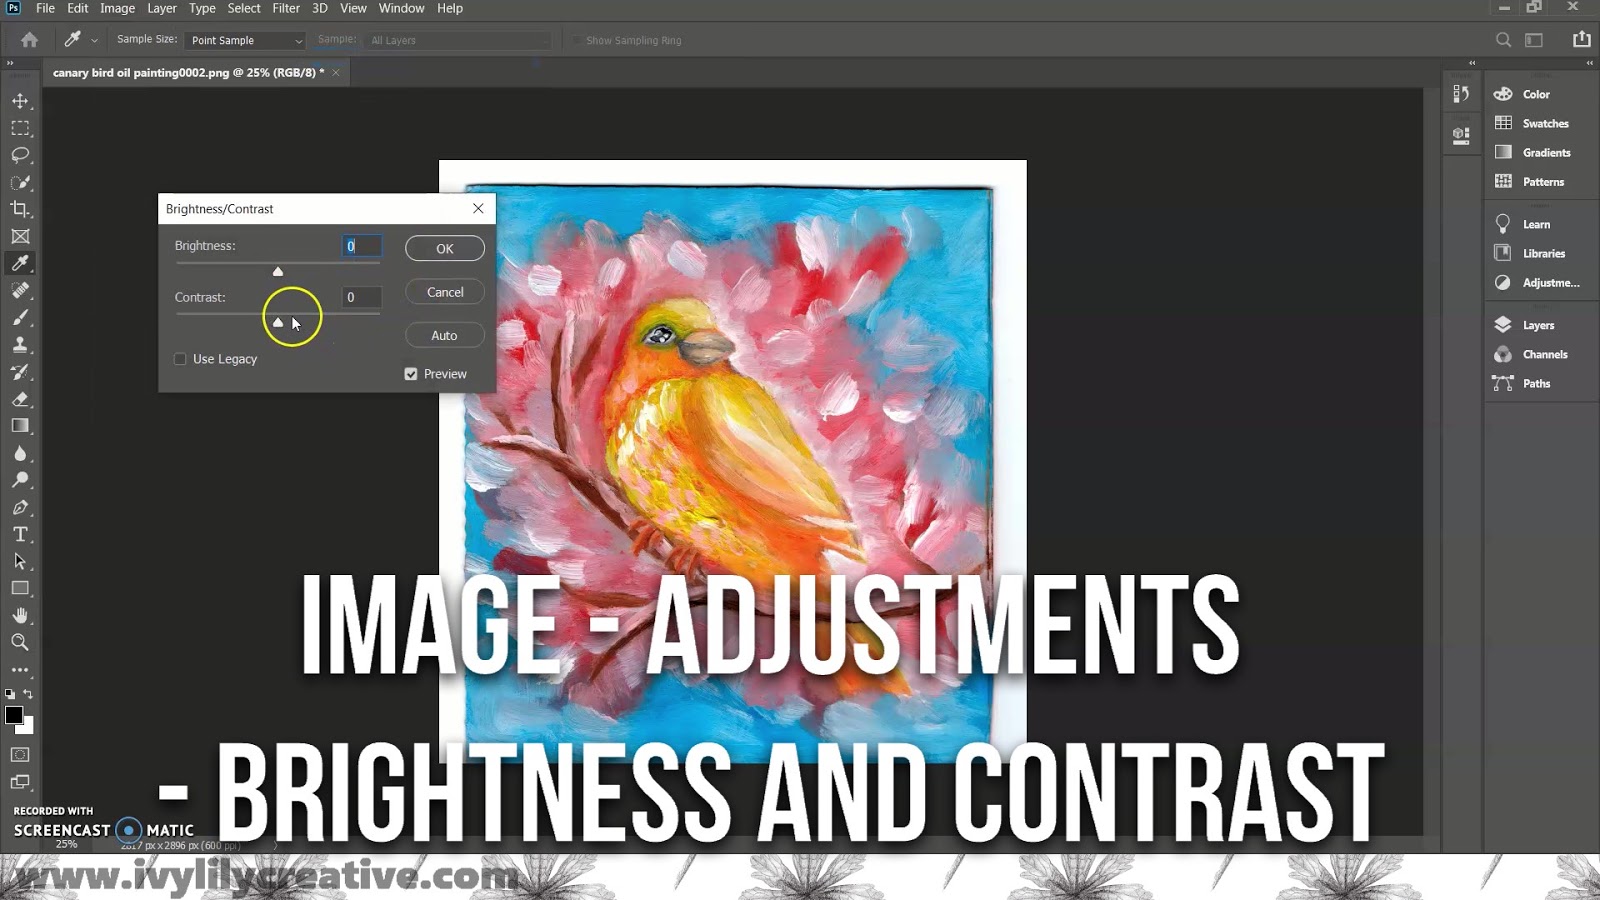Open the Search icon in options bar

point(1503,40)
